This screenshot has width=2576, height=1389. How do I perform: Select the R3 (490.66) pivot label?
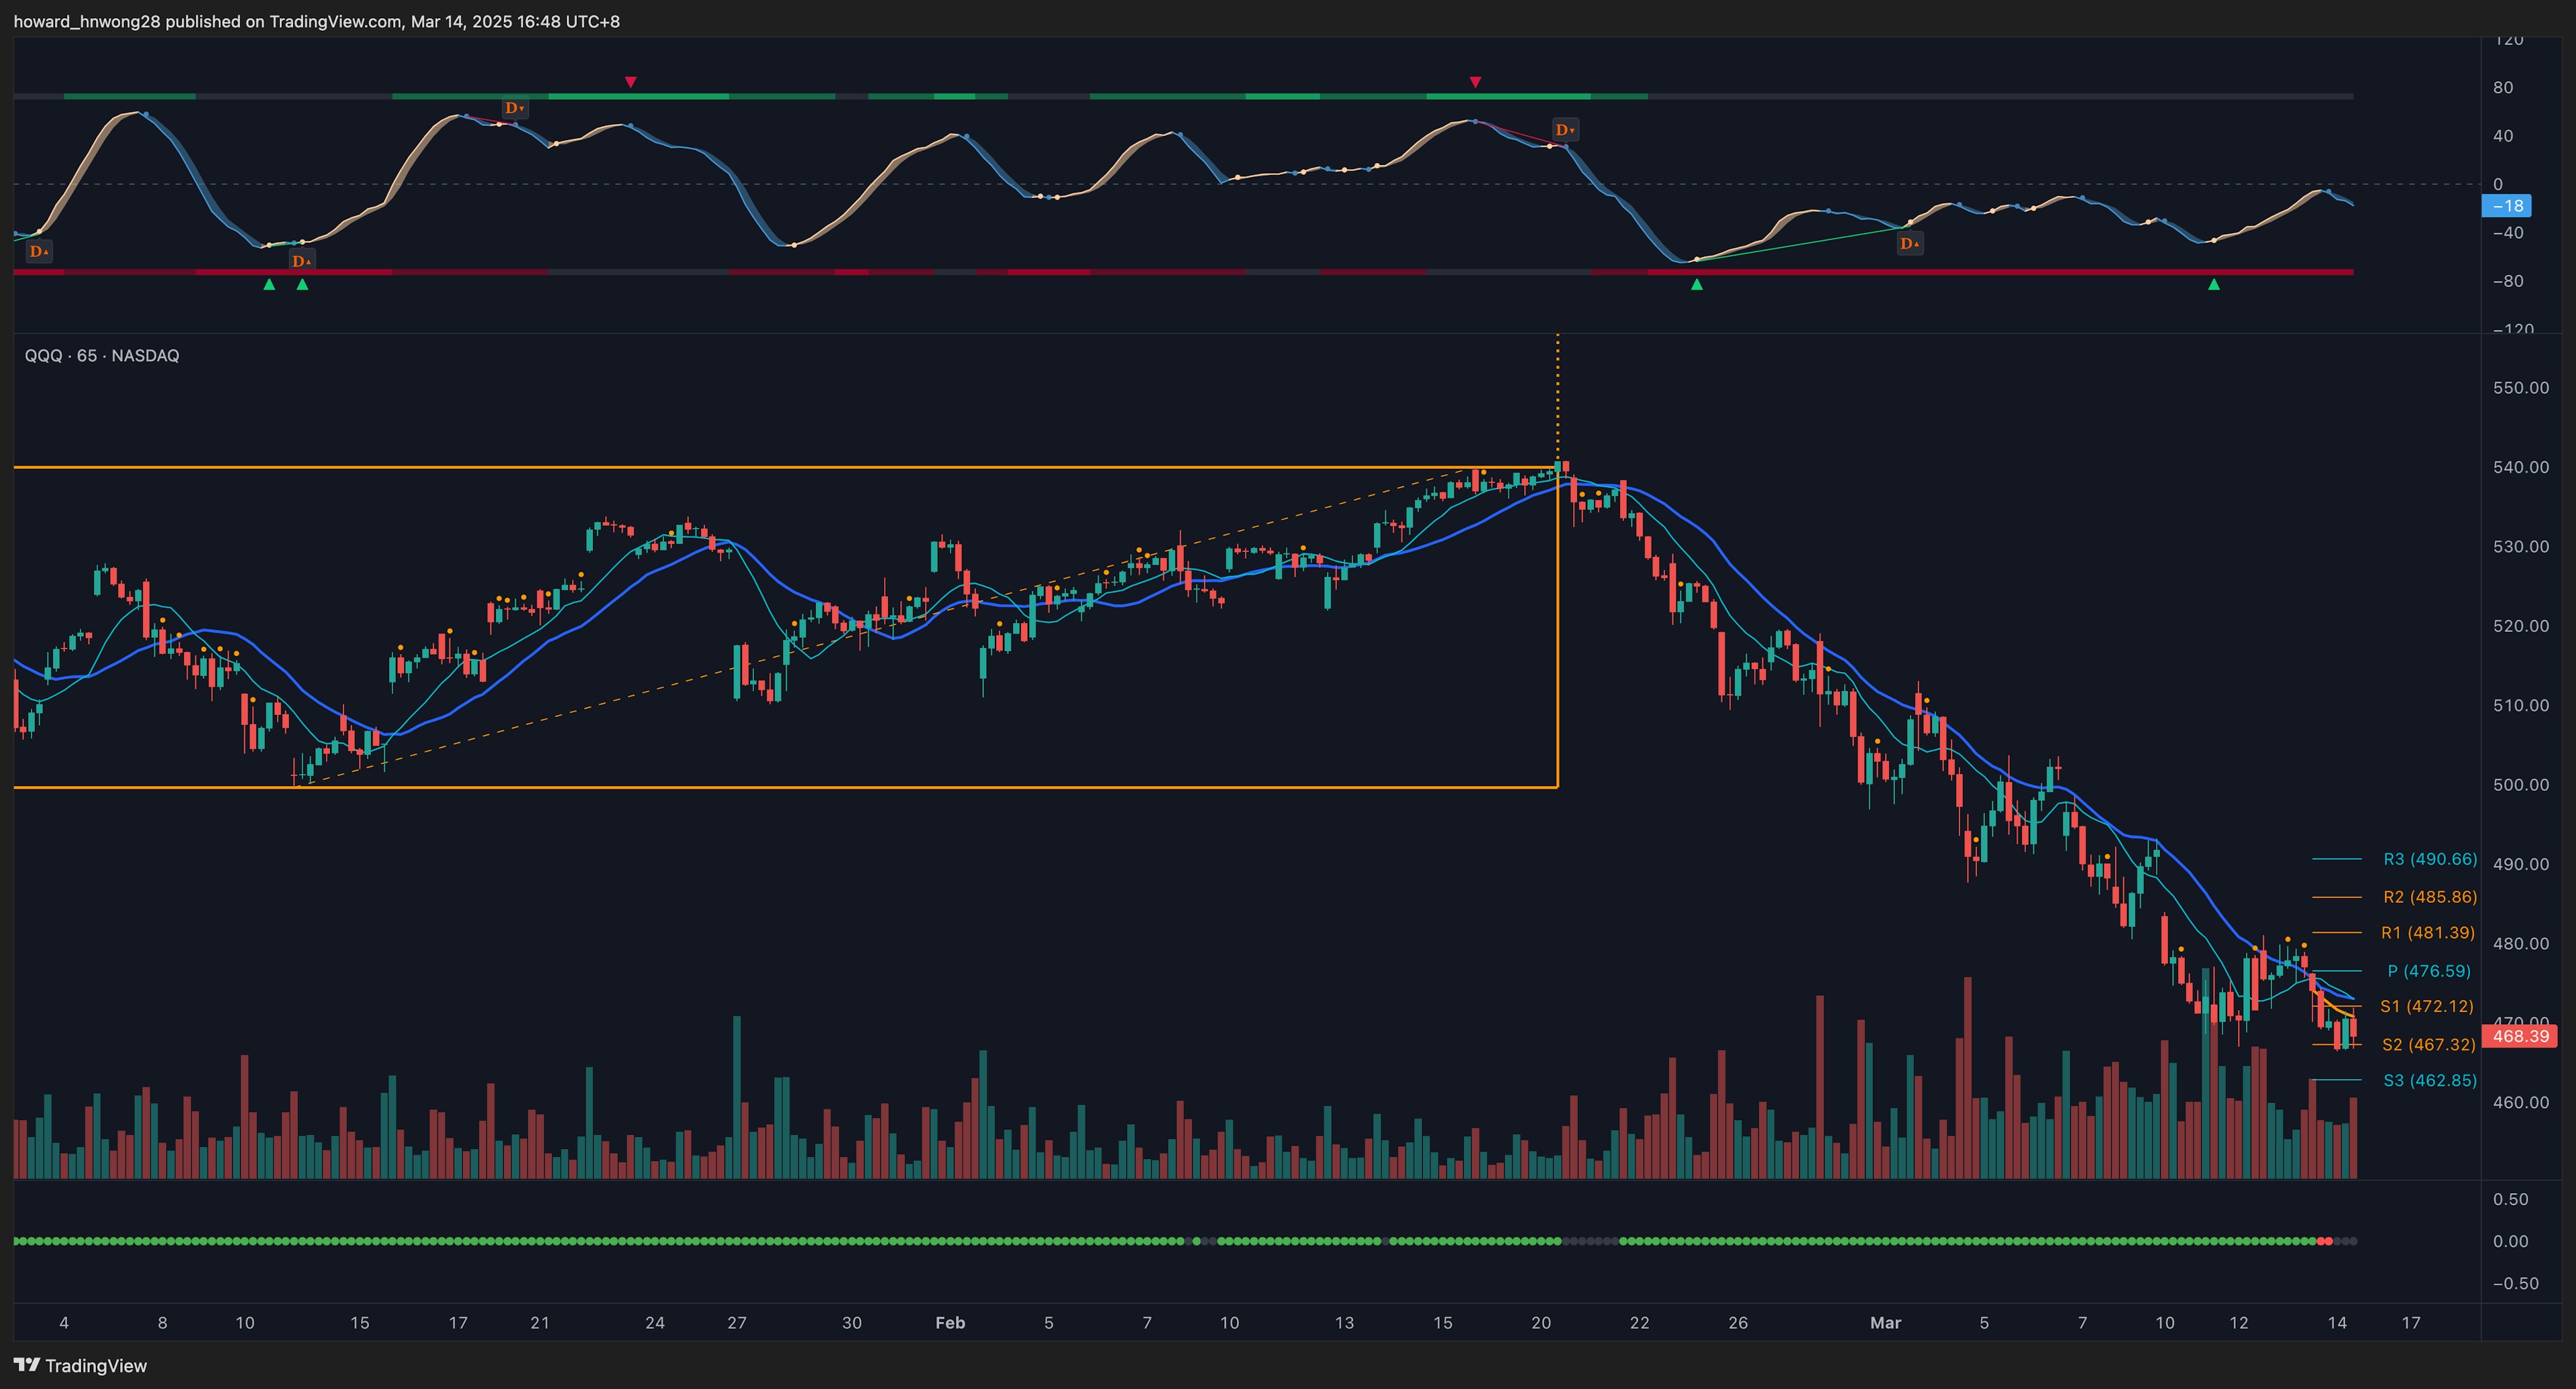[2429, 859]
